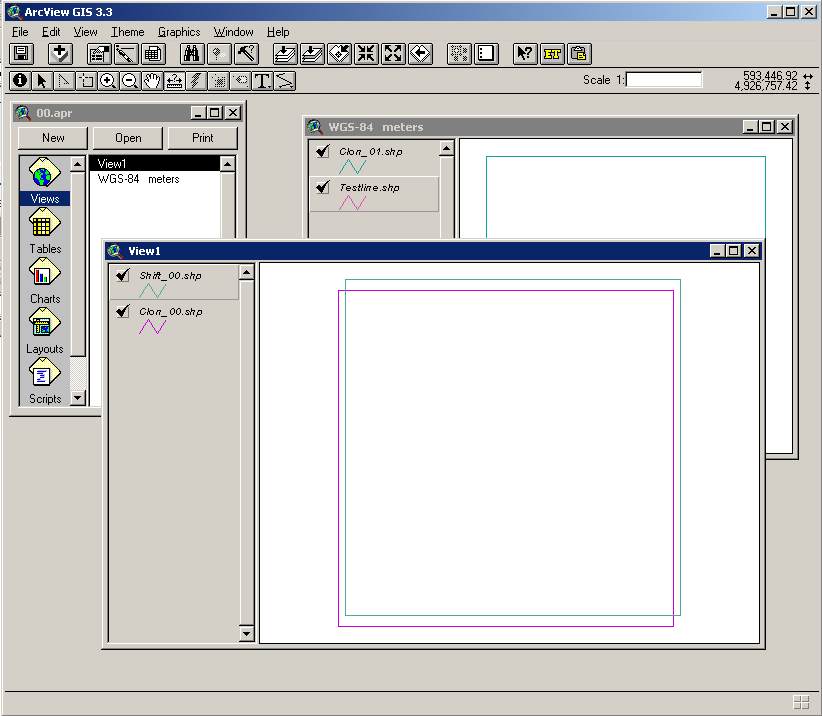Select the Draw Line tool
Image resolution: width=822 pixels, height=716 pixels.
(x=284, y=81)
